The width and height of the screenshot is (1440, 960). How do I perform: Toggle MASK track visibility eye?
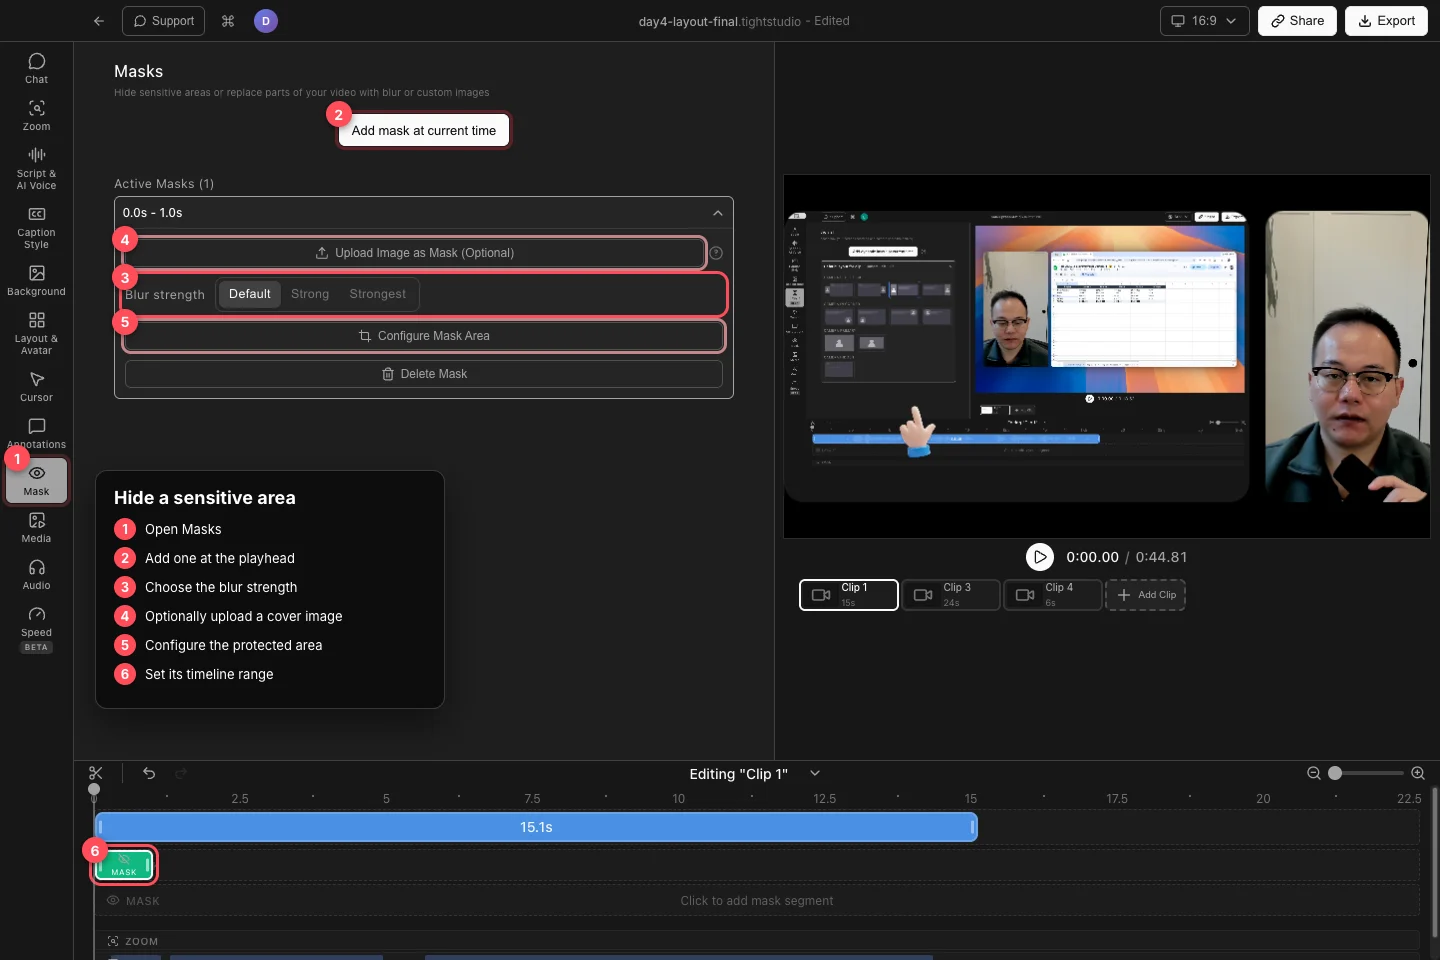point(113,901)
